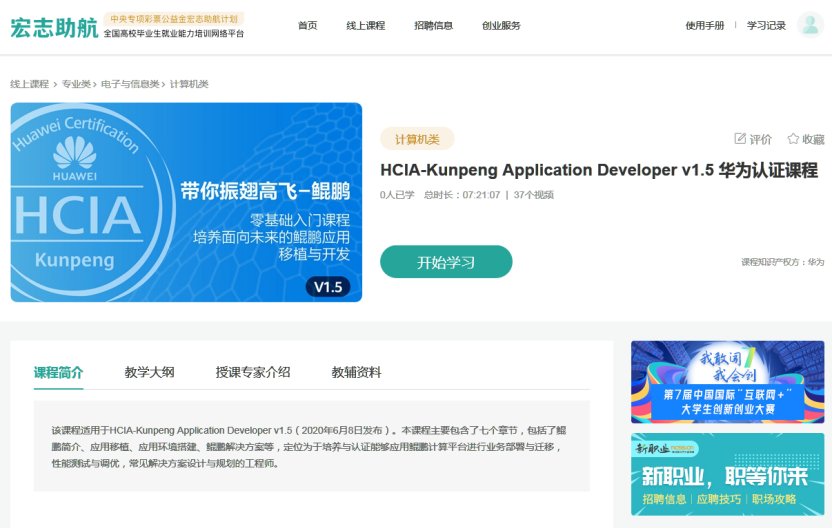Click the 线上课程 breadcrumb
833x528 pixels.
point(29,84)
